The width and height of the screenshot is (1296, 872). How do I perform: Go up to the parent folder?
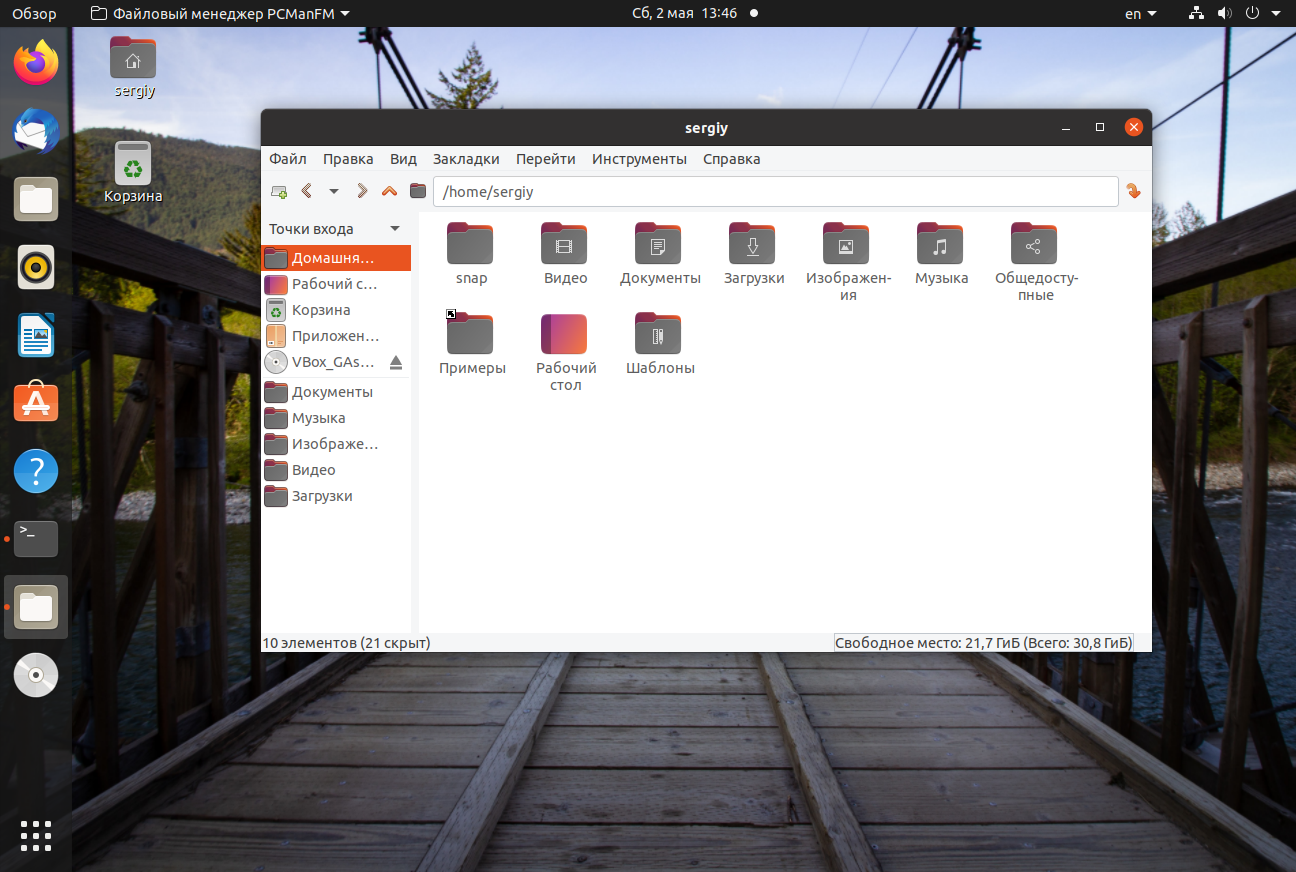389,191
